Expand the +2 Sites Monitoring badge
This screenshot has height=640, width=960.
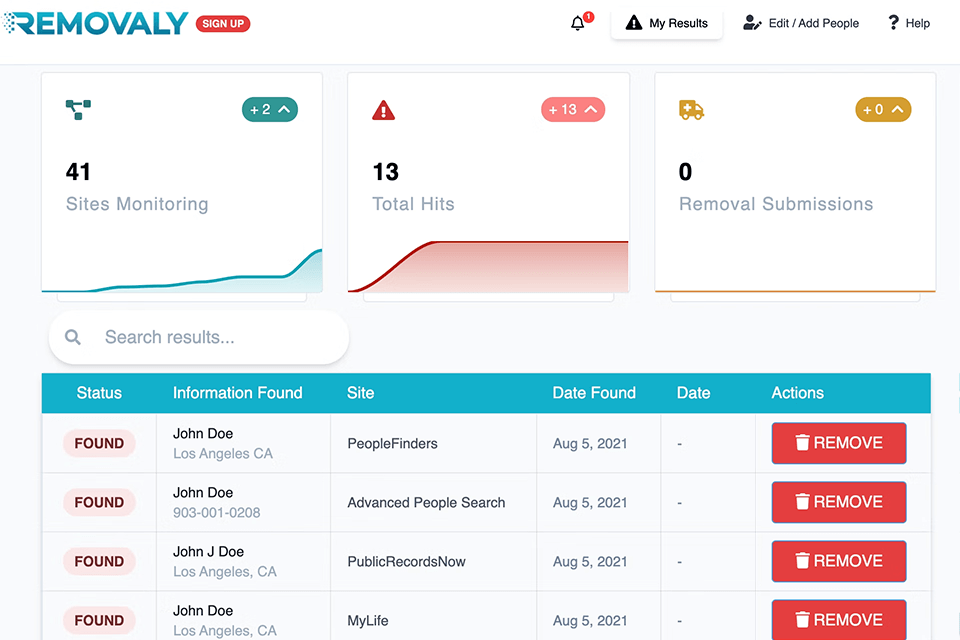(x=270, y=110)
